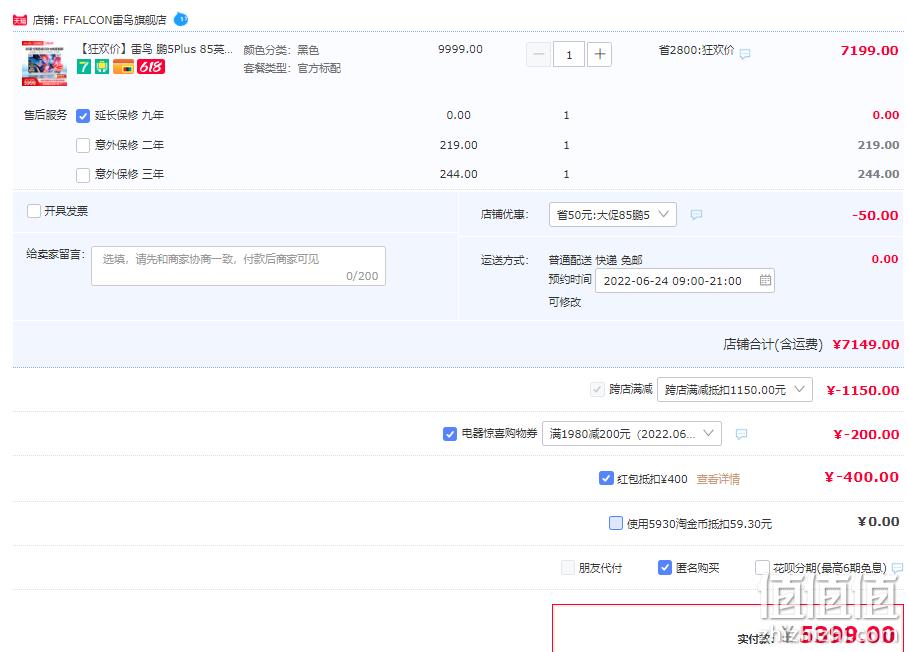
Task: Click the ¥-1150.00 cross-store discount
Action: pos(863,391)
